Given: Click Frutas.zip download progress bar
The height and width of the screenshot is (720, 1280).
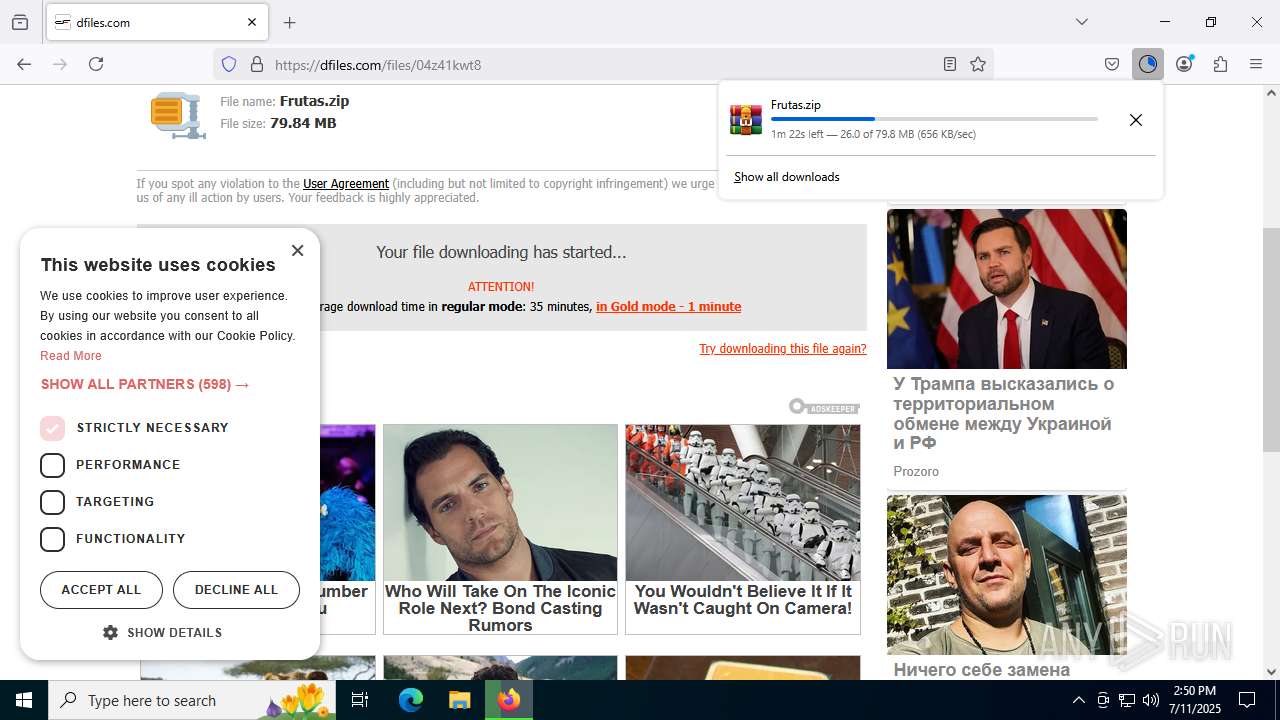Looking at the screenshot, I should tap(934, 119).
